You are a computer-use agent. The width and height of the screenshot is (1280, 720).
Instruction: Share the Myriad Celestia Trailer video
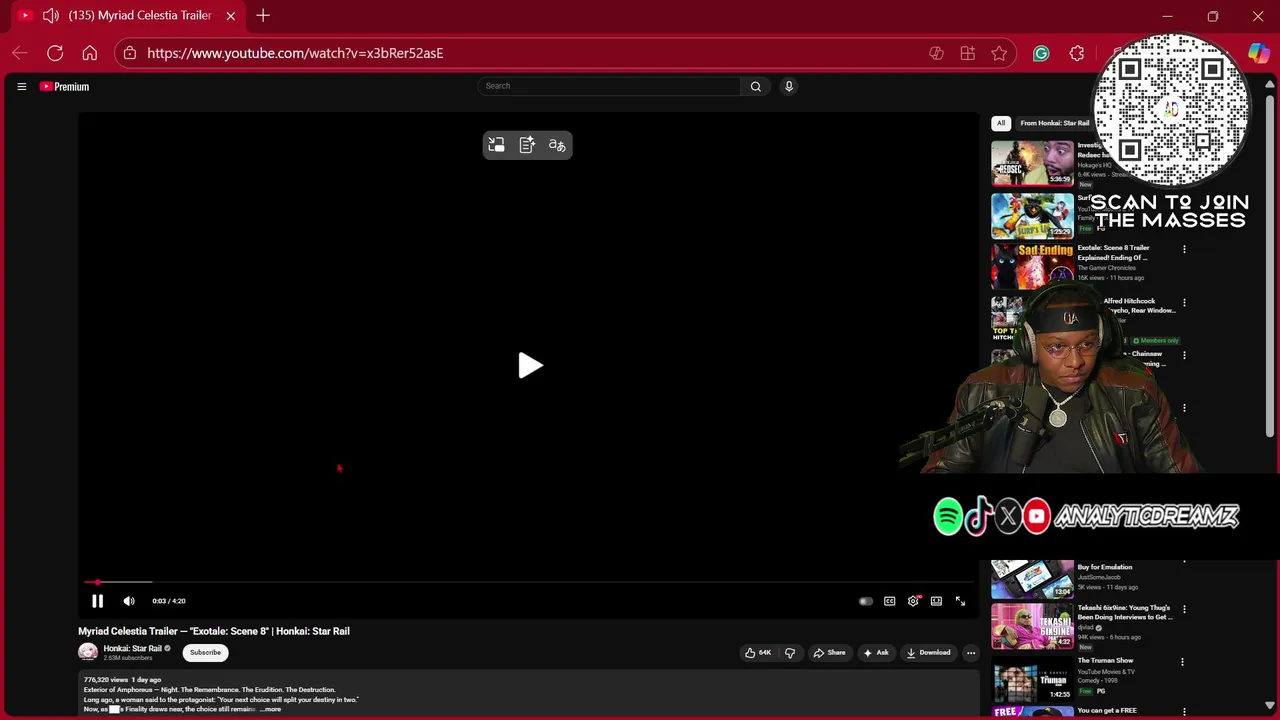click(x=829, y=653)
